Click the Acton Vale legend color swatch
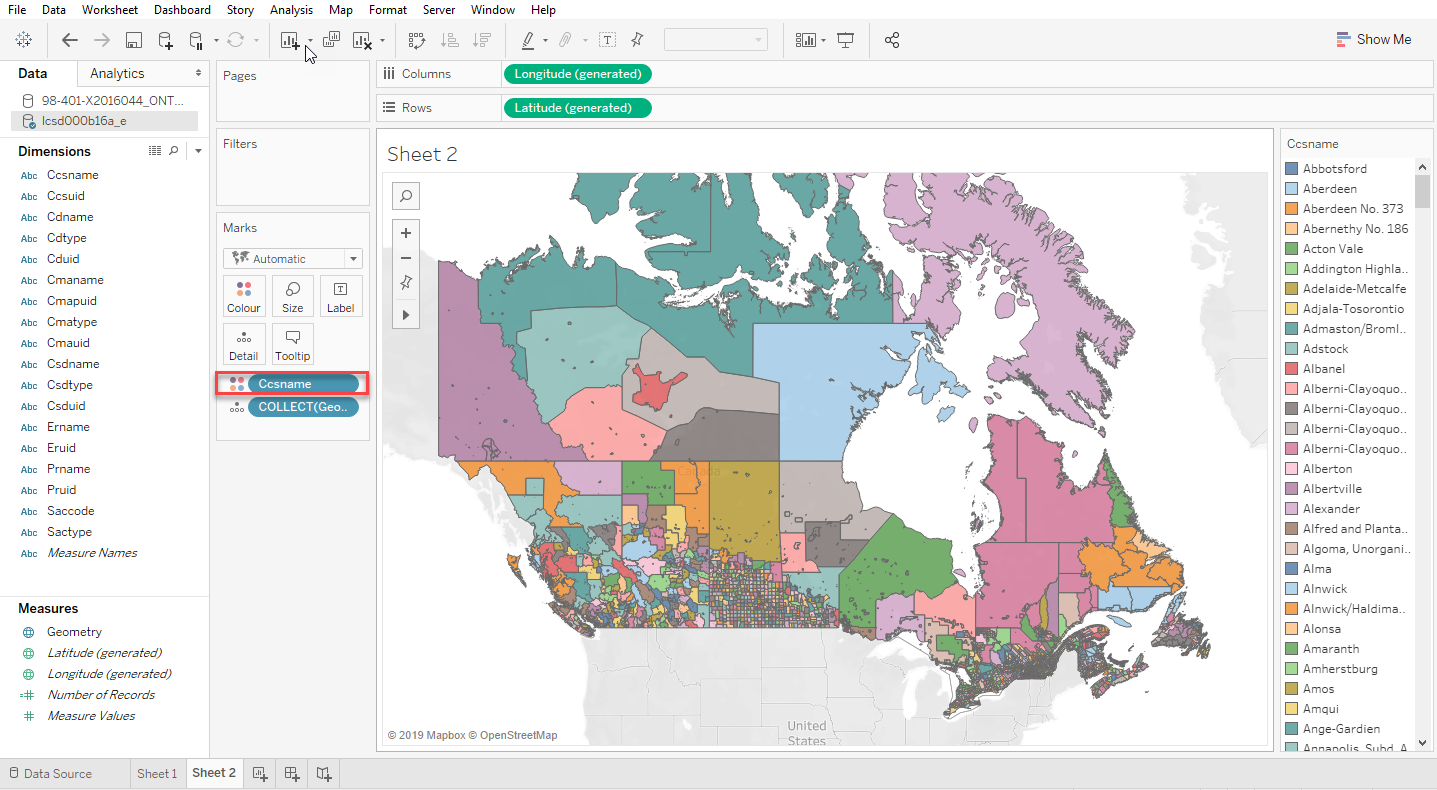 click(1292, 249)
